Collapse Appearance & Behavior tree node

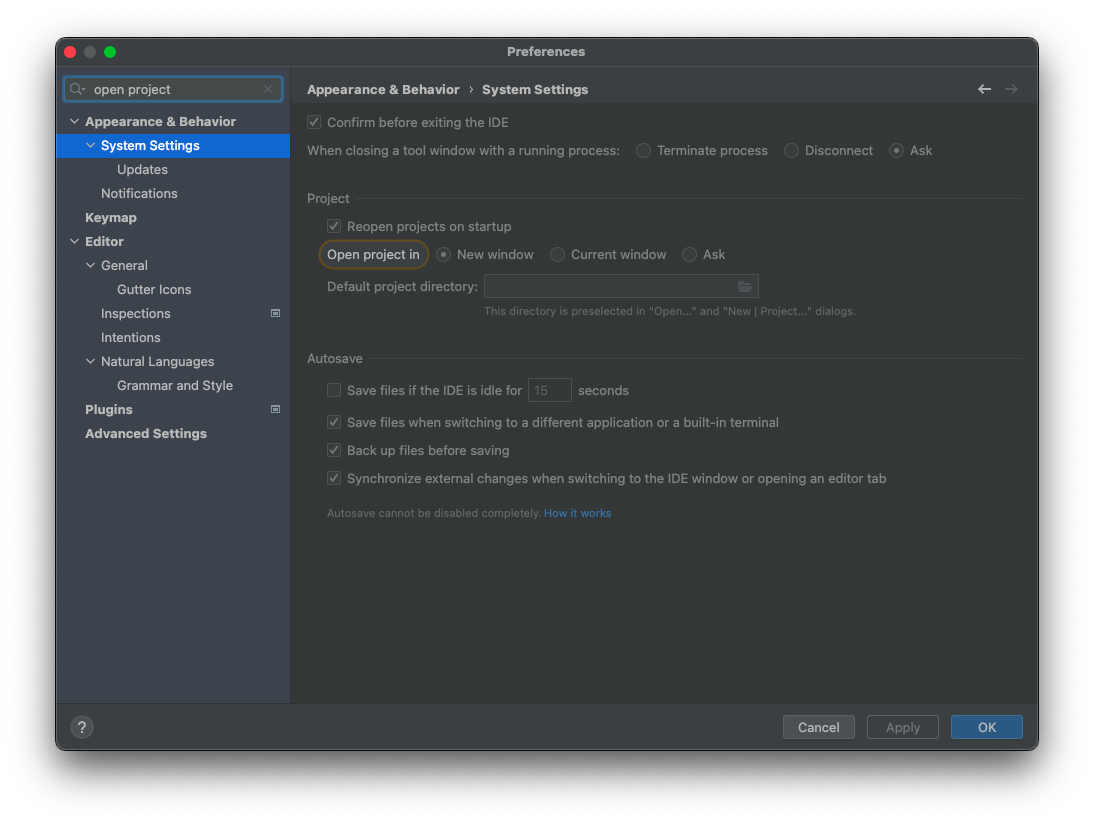pyautogui.click(x=75, y=121)
